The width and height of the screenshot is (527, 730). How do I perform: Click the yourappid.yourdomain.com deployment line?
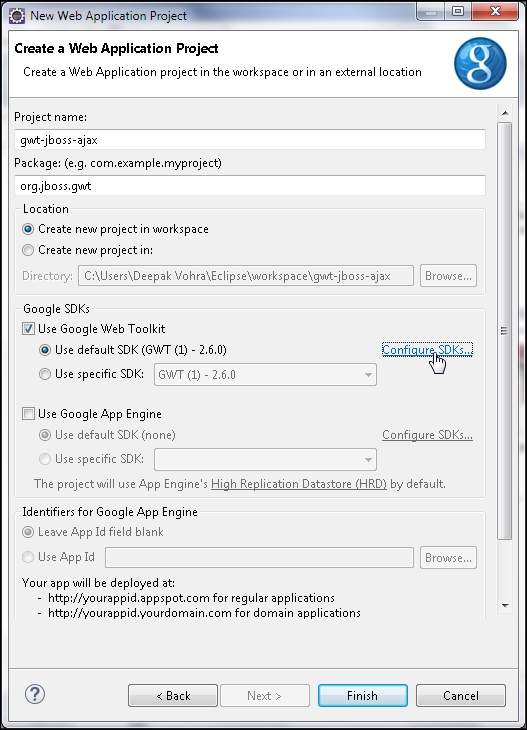[204, 613]
